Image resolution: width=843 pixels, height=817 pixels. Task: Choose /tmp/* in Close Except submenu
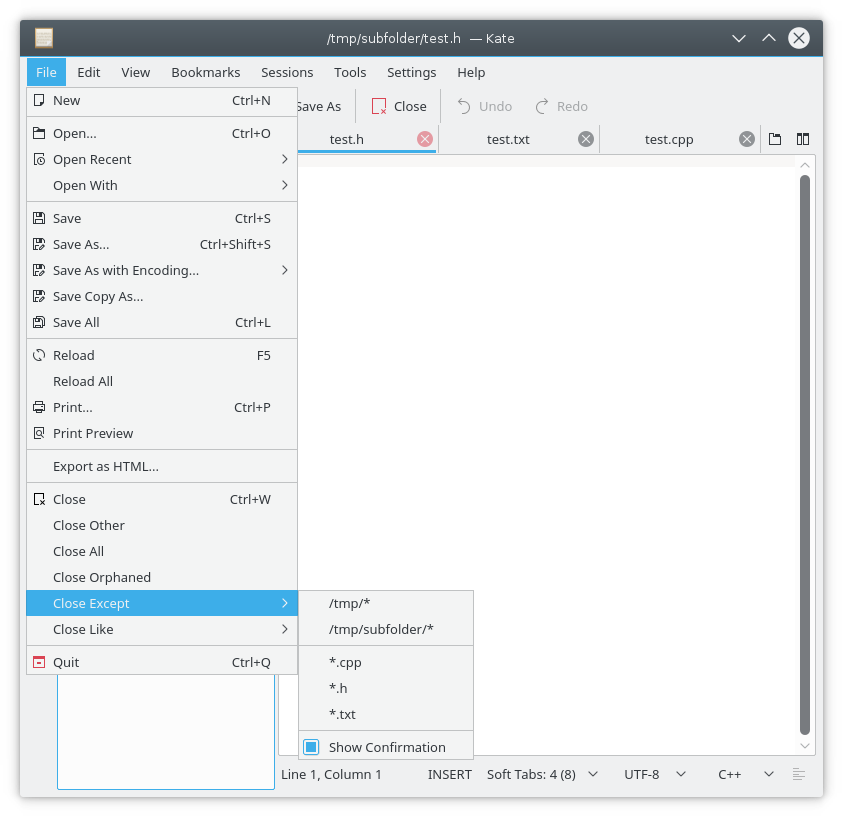coord(386,603)
